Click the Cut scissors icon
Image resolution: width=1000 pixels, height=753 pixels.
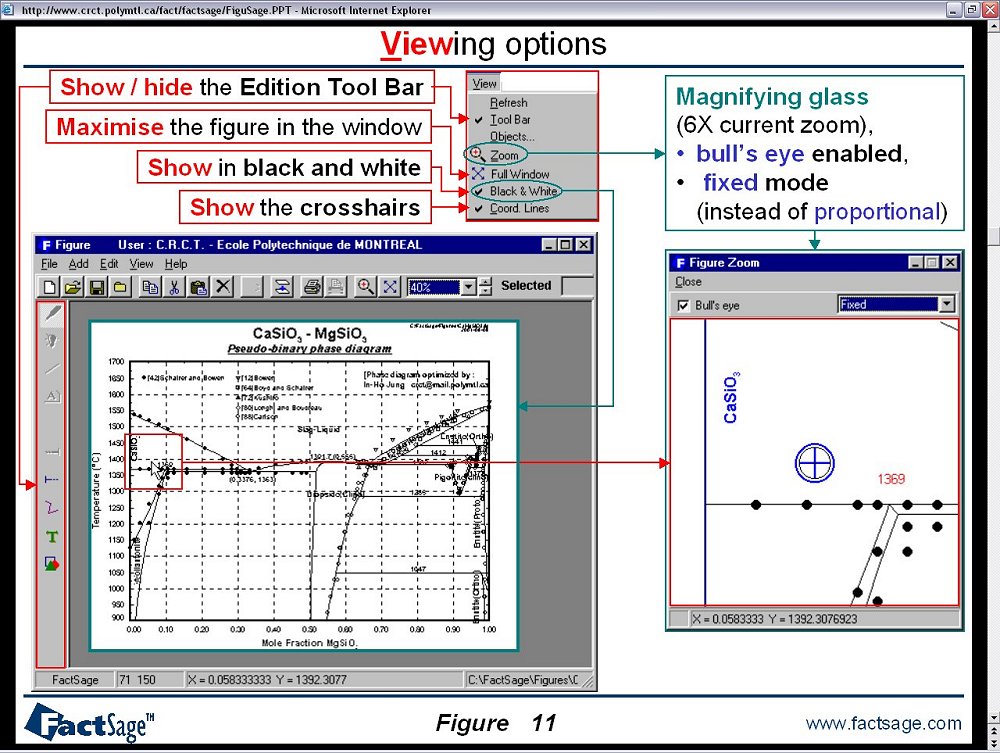pos(174,287)
